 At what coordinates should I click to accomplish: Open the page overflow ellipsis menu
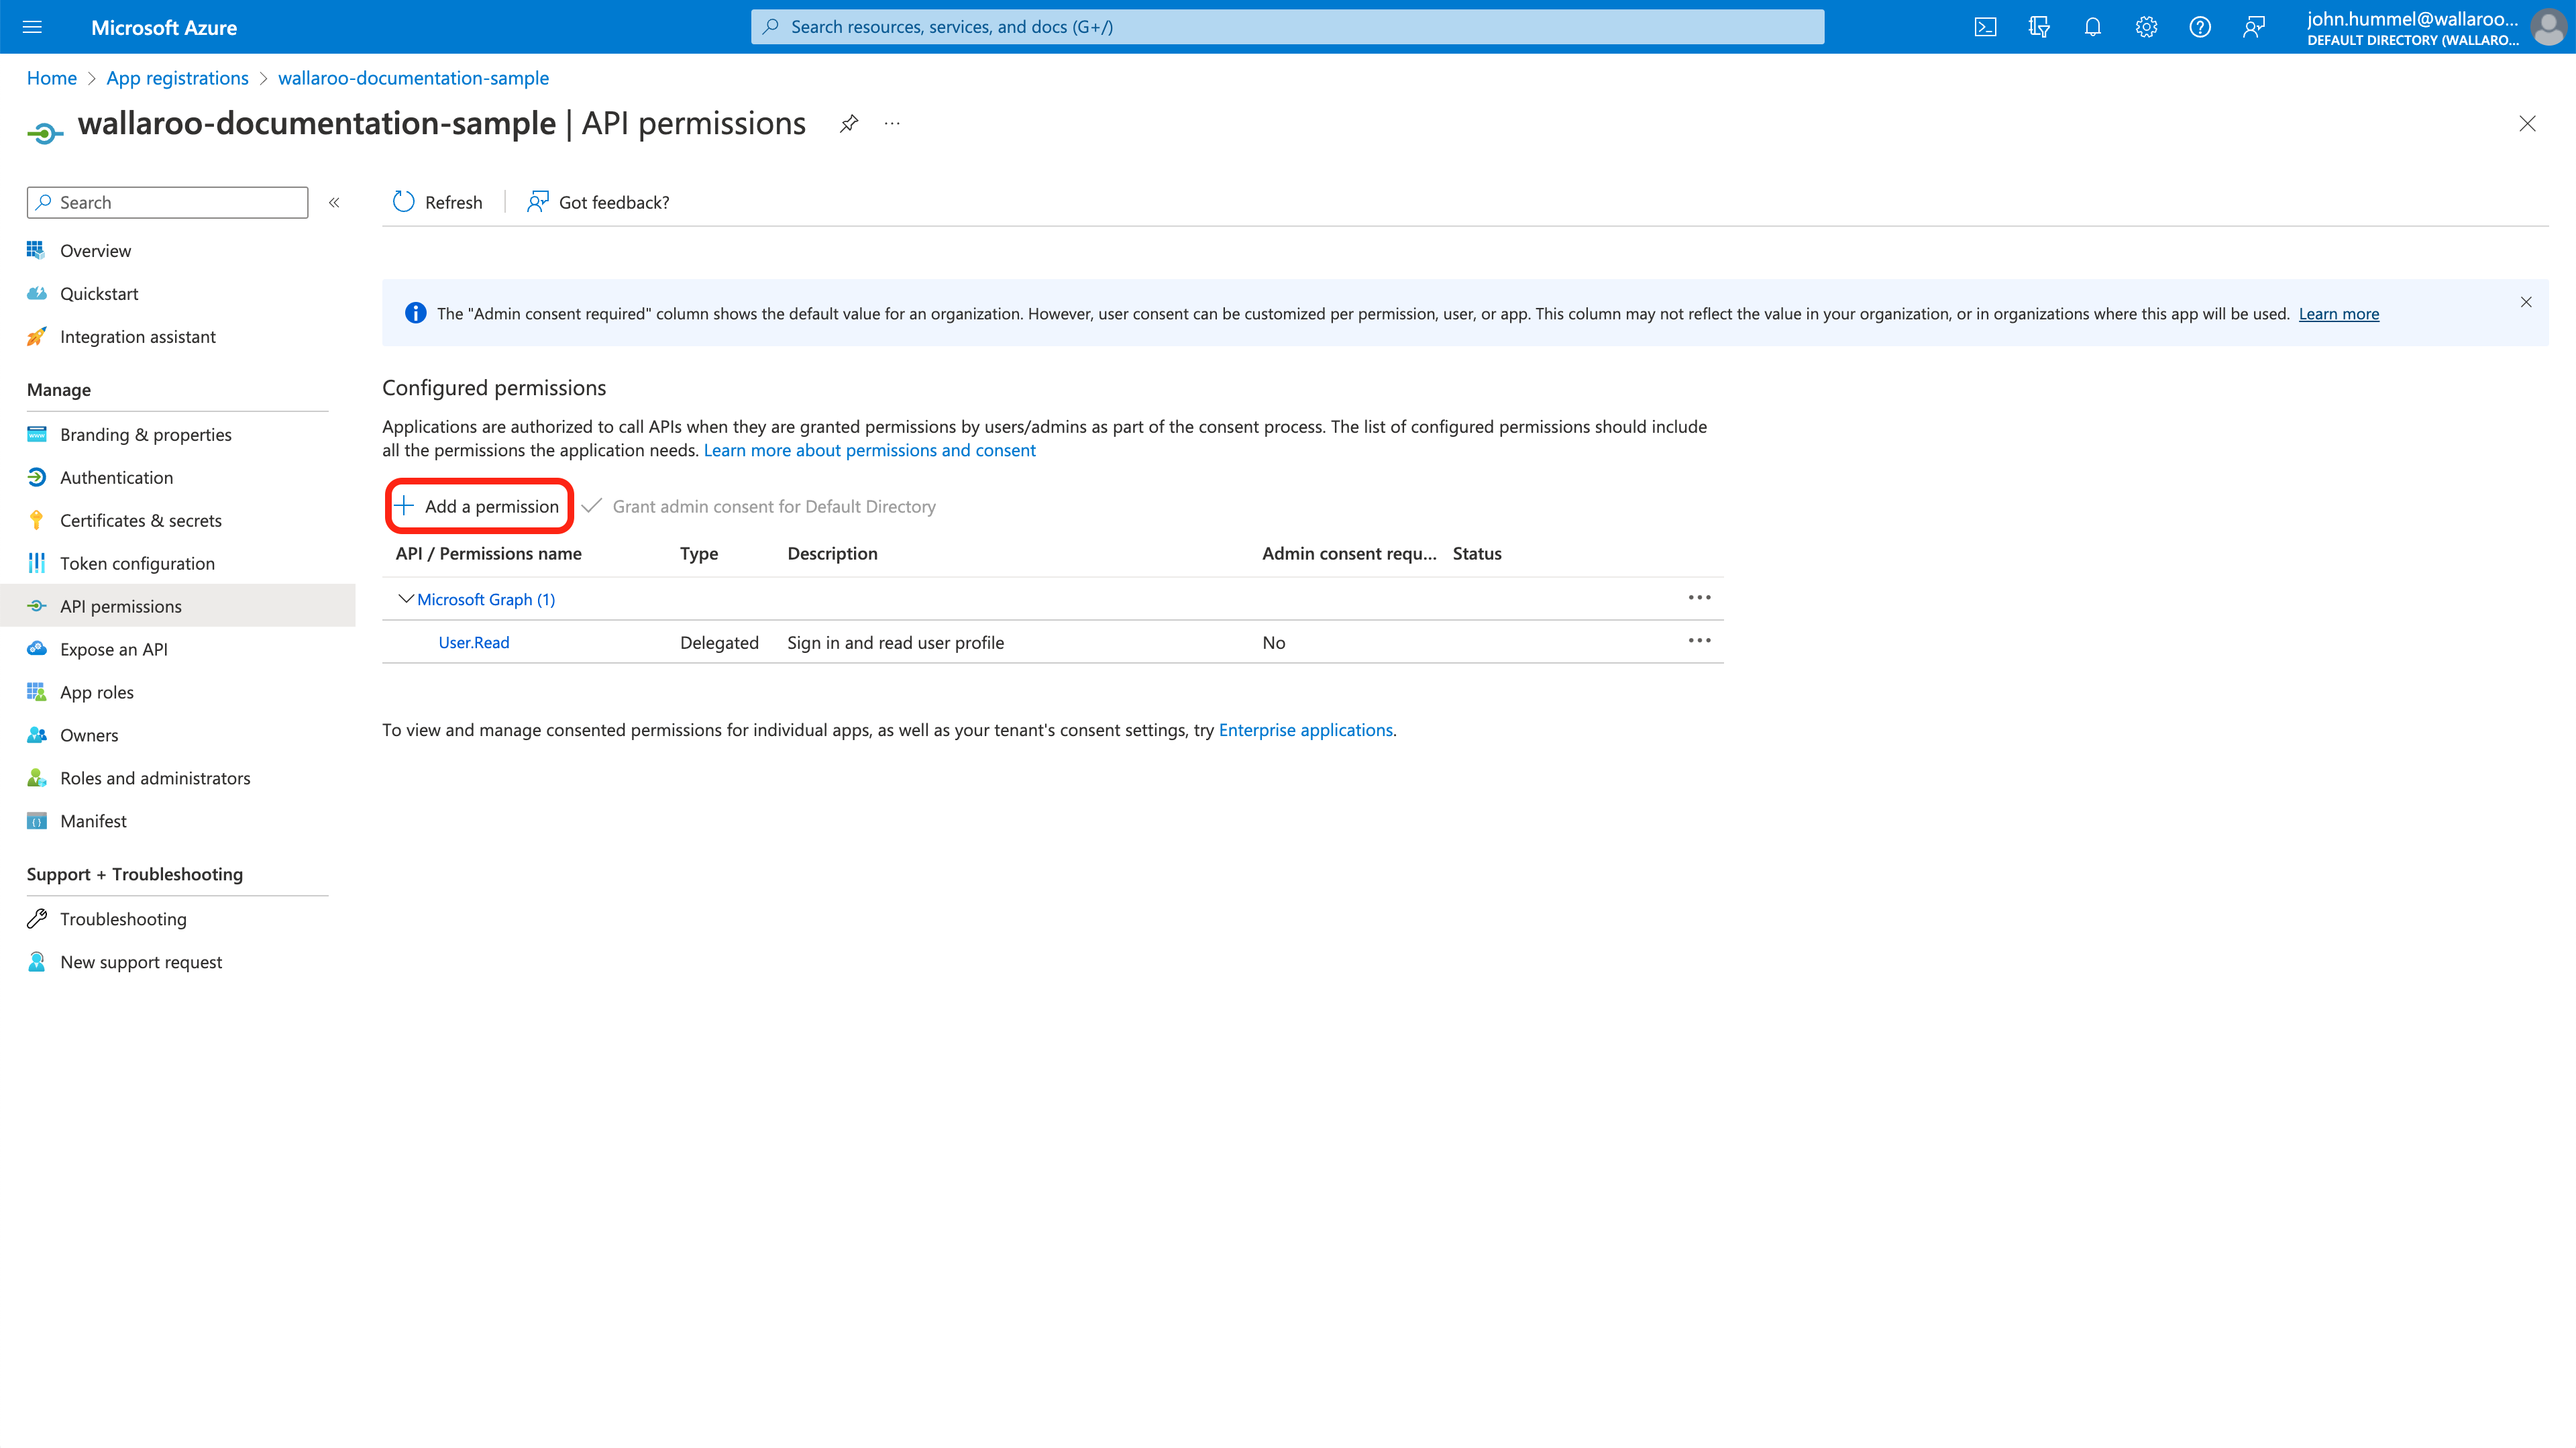891,123
